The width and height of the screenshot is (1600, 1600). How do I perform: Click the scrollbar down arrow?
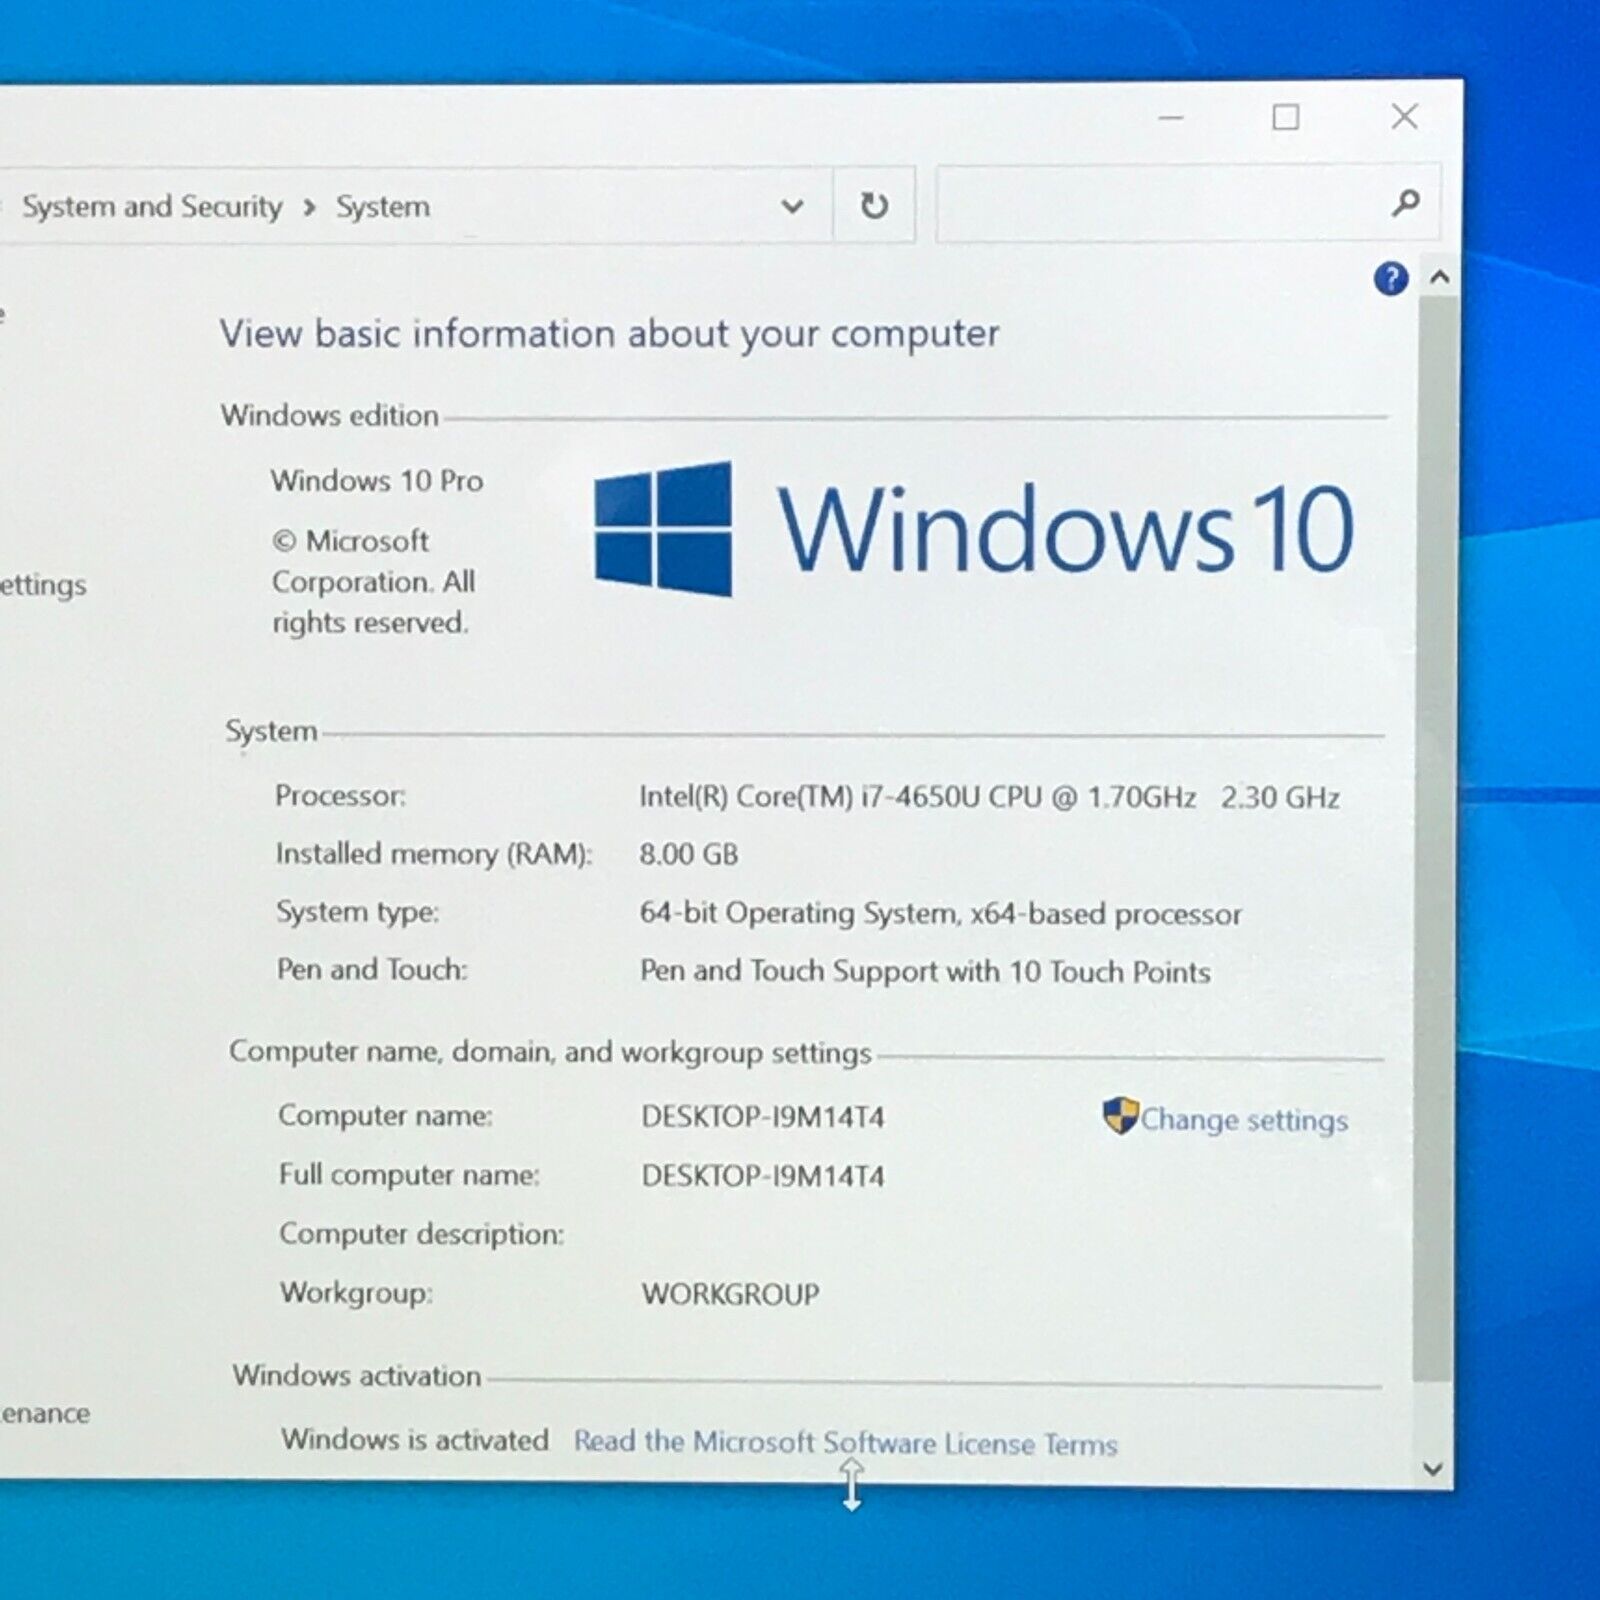(x=1432, y=1469)
